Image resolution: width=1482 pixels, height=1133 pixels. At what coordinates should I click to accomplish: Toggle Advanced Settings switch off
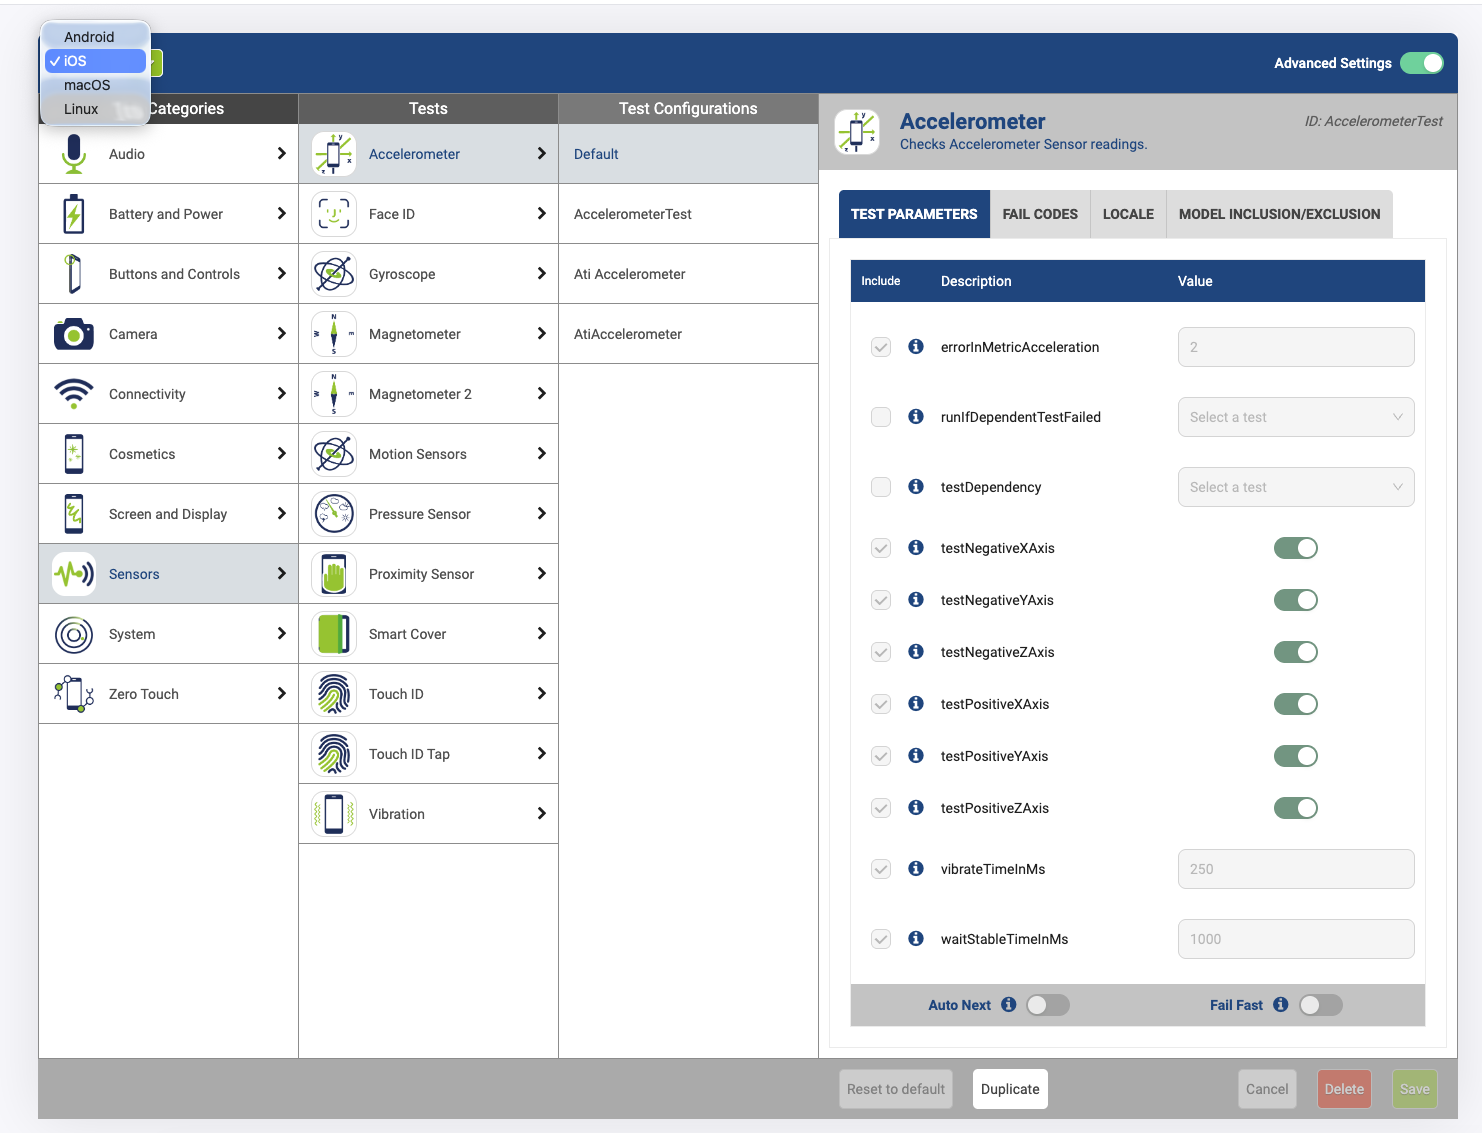[1422, 63]
